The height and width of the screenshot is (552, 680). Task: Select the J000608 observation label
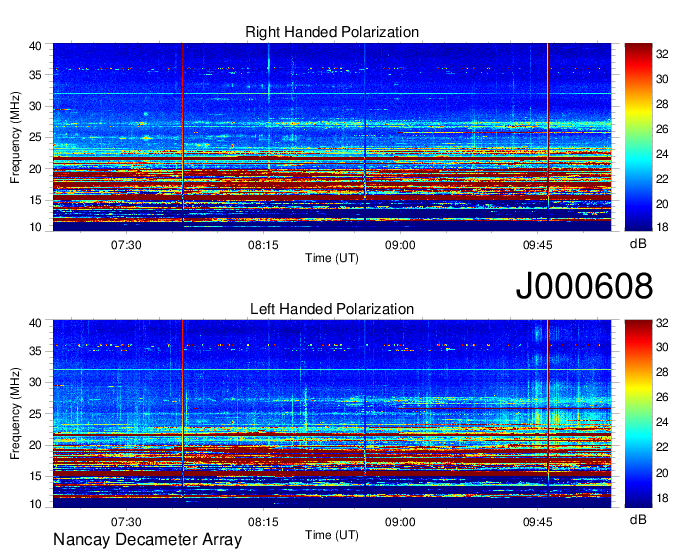[x=584, y=286]
